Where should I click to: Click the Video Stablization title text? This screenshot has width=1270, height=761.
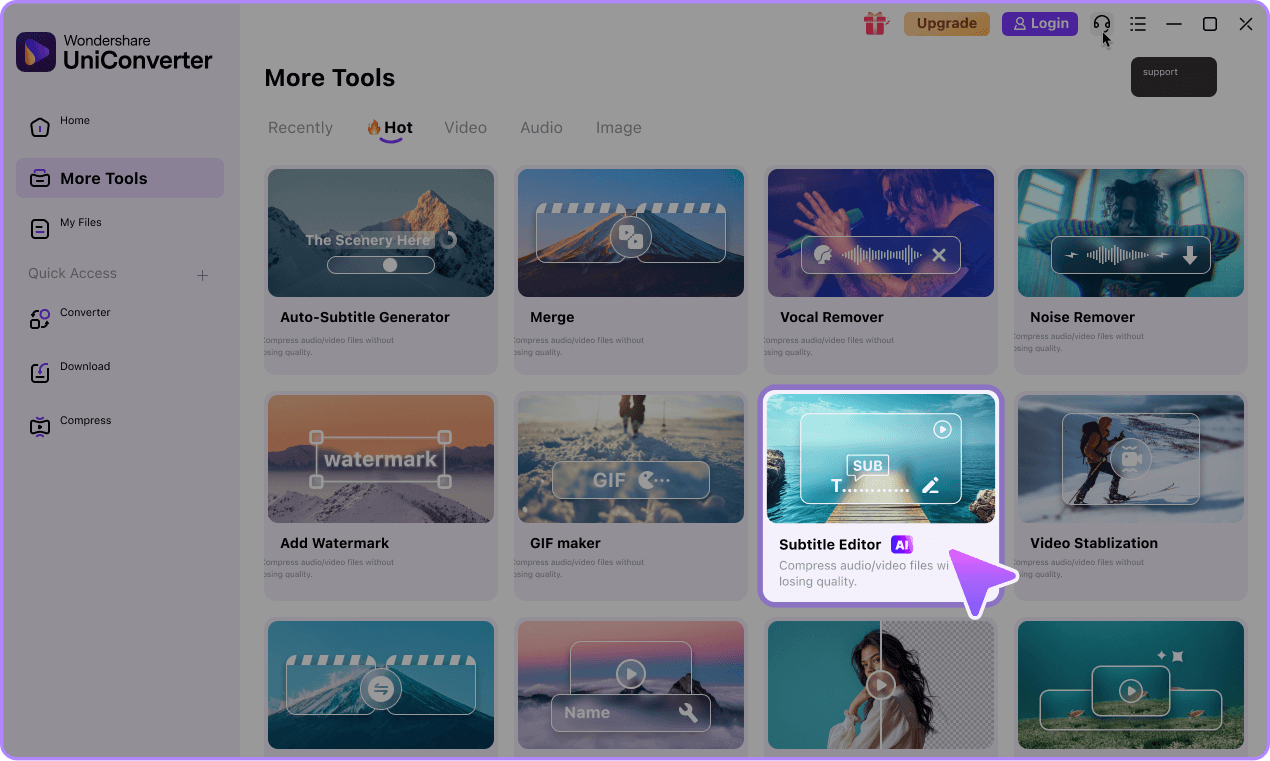tap(1094, 543)
